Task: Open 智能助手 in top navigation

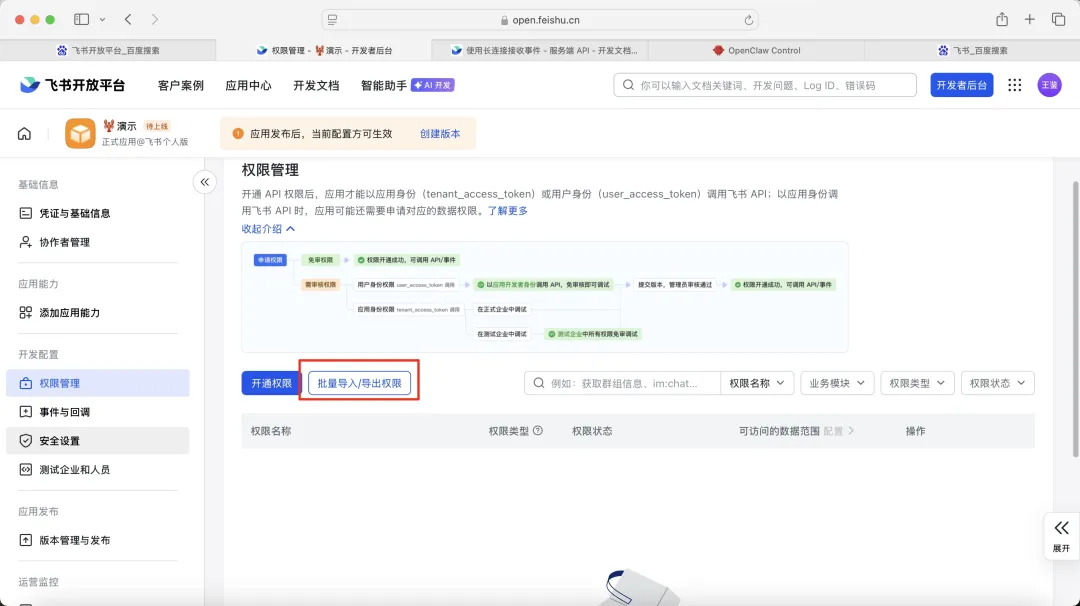Action: pos(384,85)
